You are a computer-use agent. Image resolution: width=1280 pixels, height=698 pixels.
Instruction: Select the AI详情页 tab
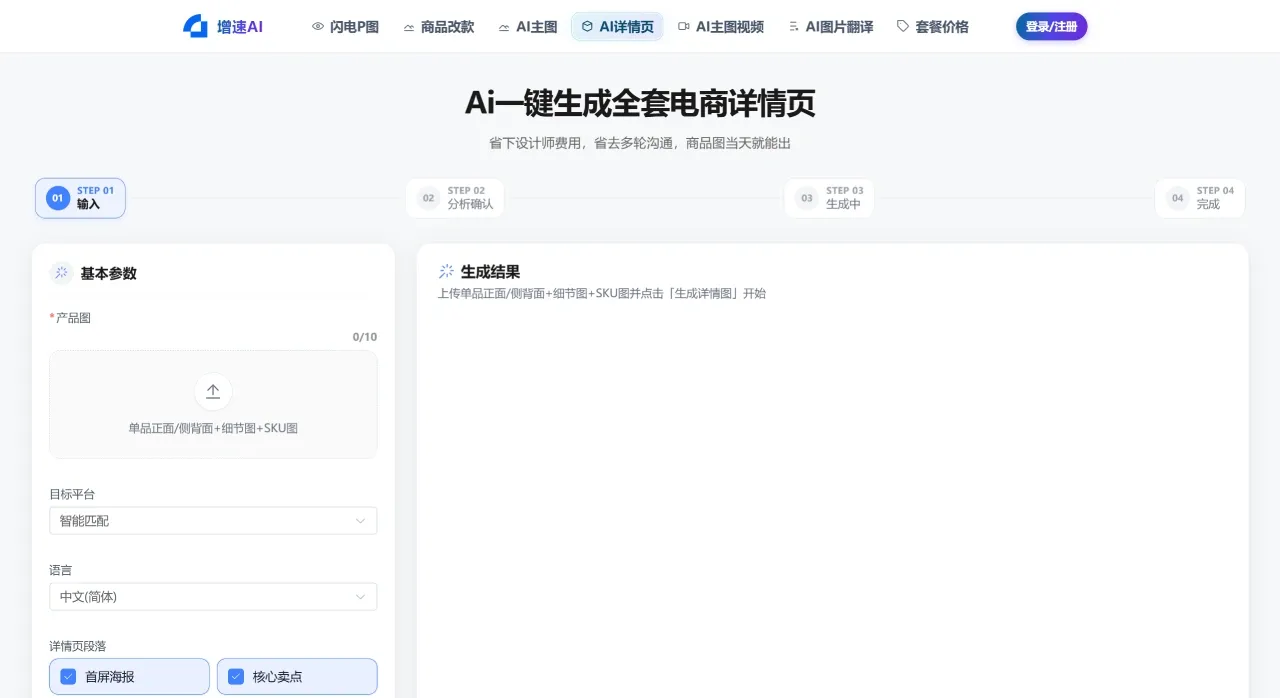pyautogui.click(x=617, y=27)
